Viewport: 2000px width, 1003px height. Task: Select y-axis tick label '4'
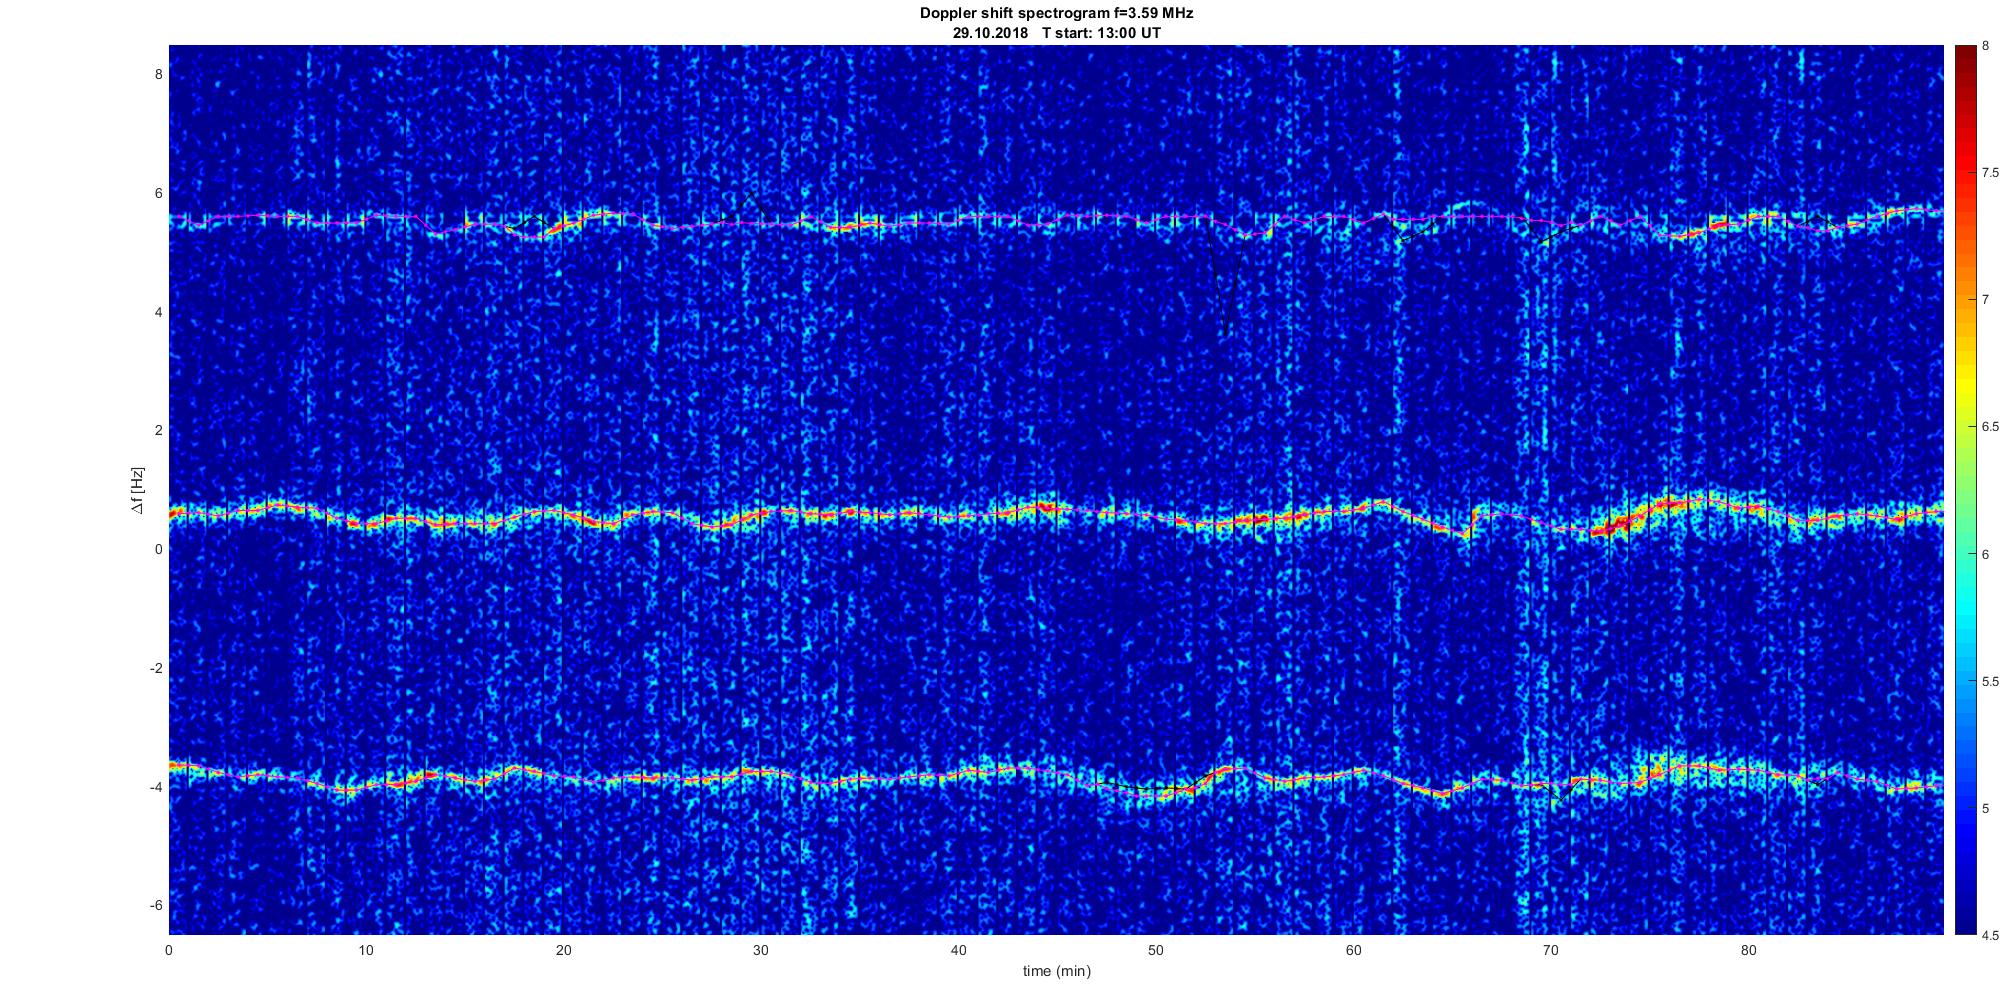(x=158, y=312)
